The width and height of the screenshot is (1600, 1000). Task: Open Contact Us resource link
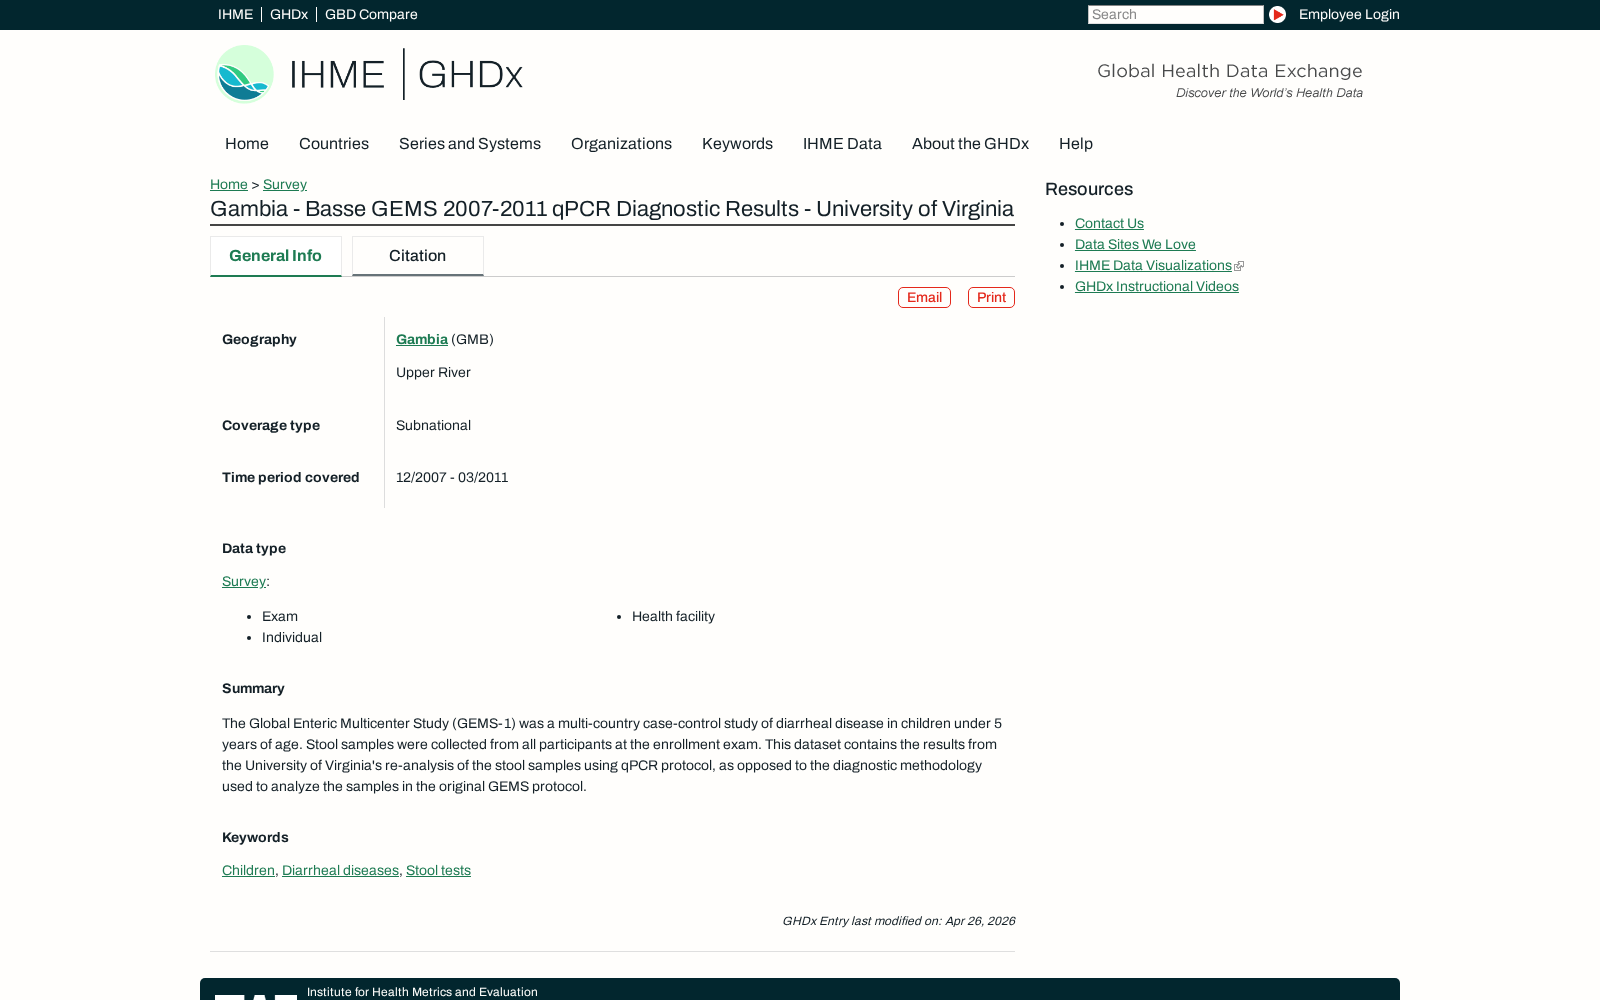pos(1109,223)
